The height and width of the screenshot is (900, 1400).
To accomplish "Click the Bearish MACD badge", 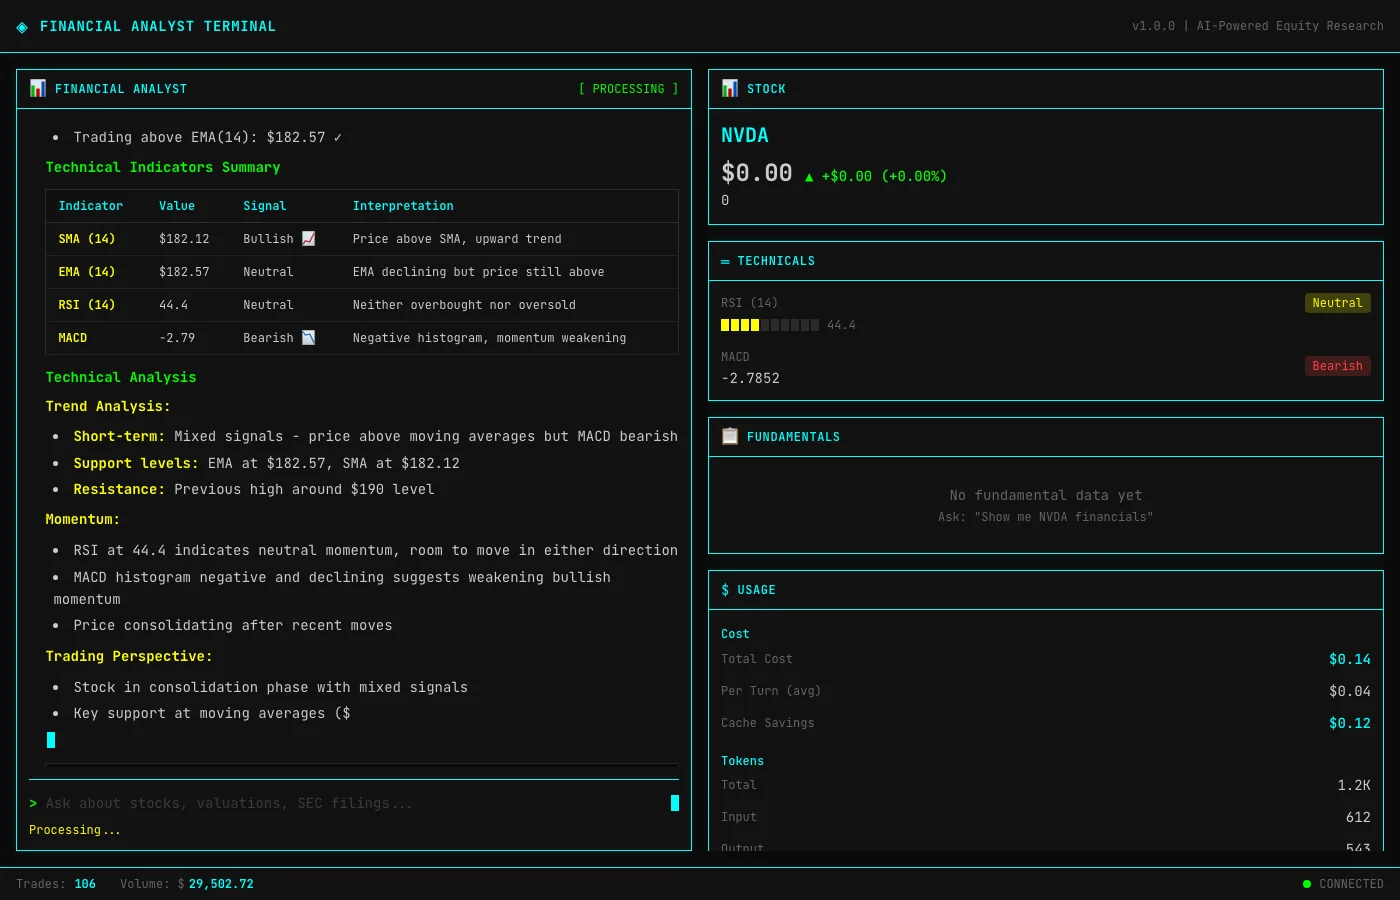I will (1337, 366).
